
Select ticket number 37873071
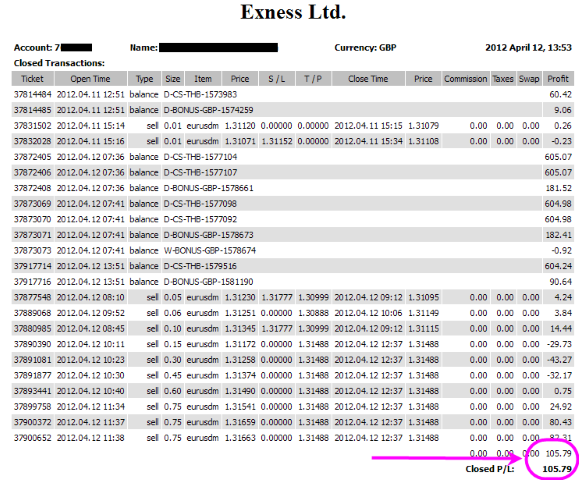tap(32, 235)
